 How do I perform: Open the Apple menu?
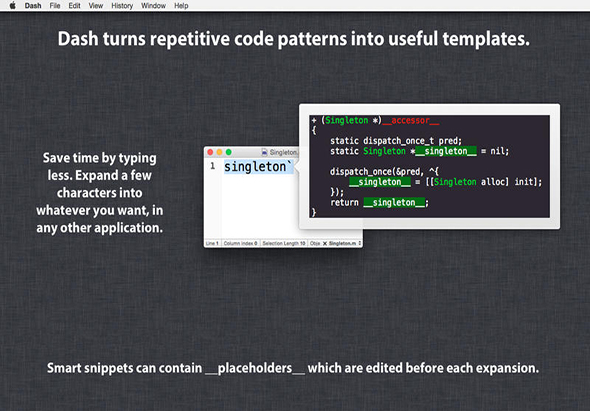click(12, 6)
